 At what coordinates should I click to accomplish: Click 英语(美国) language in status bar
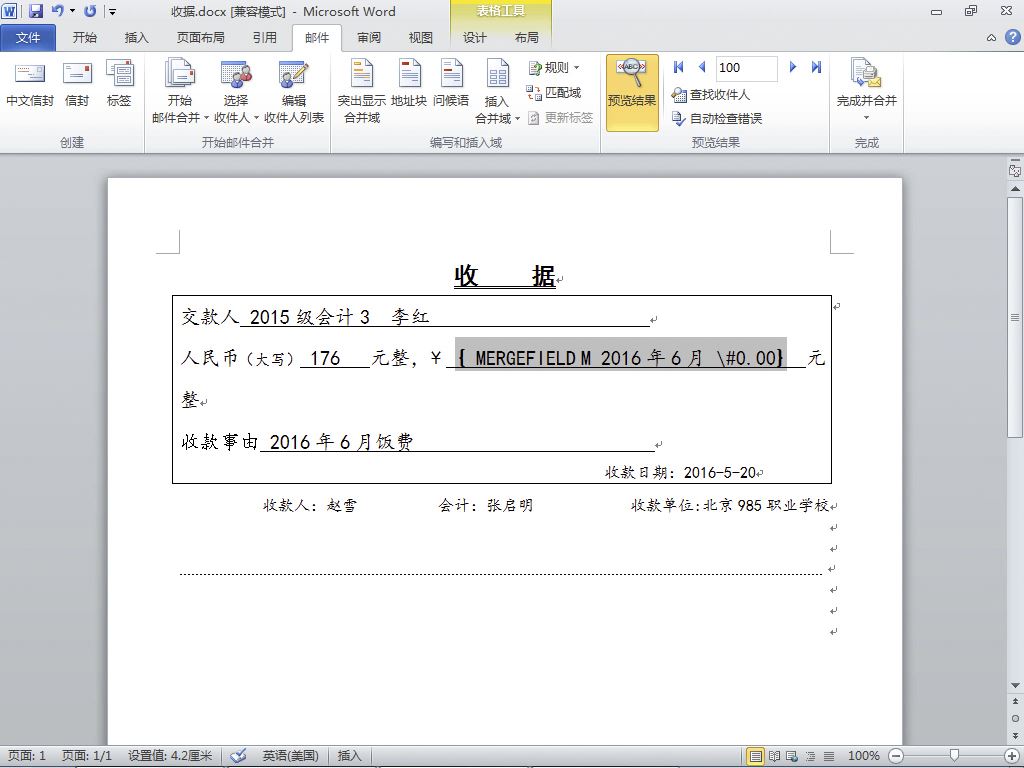(x=290, y=756)
